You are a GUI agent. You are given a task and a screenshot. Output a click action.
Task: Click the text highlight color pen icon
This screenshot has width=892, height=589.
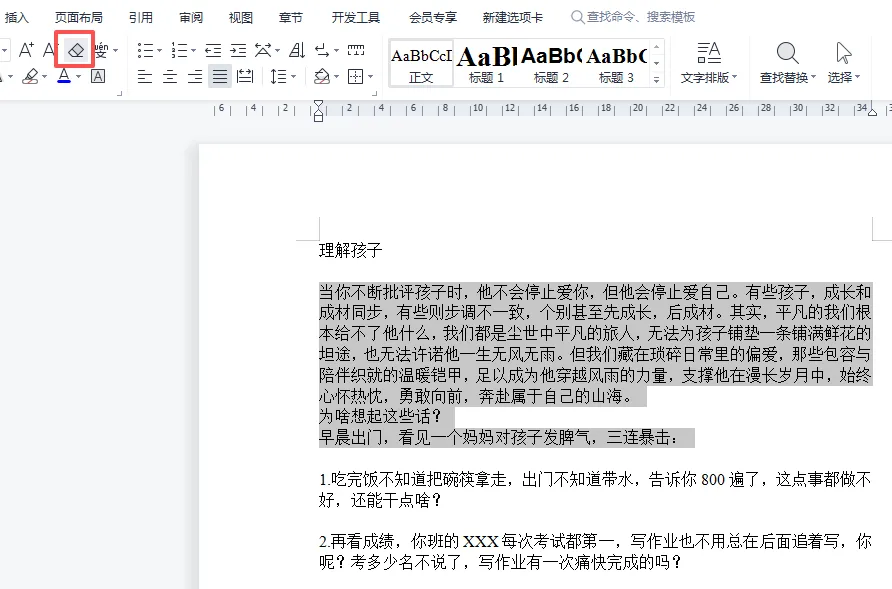coord(30,76)
